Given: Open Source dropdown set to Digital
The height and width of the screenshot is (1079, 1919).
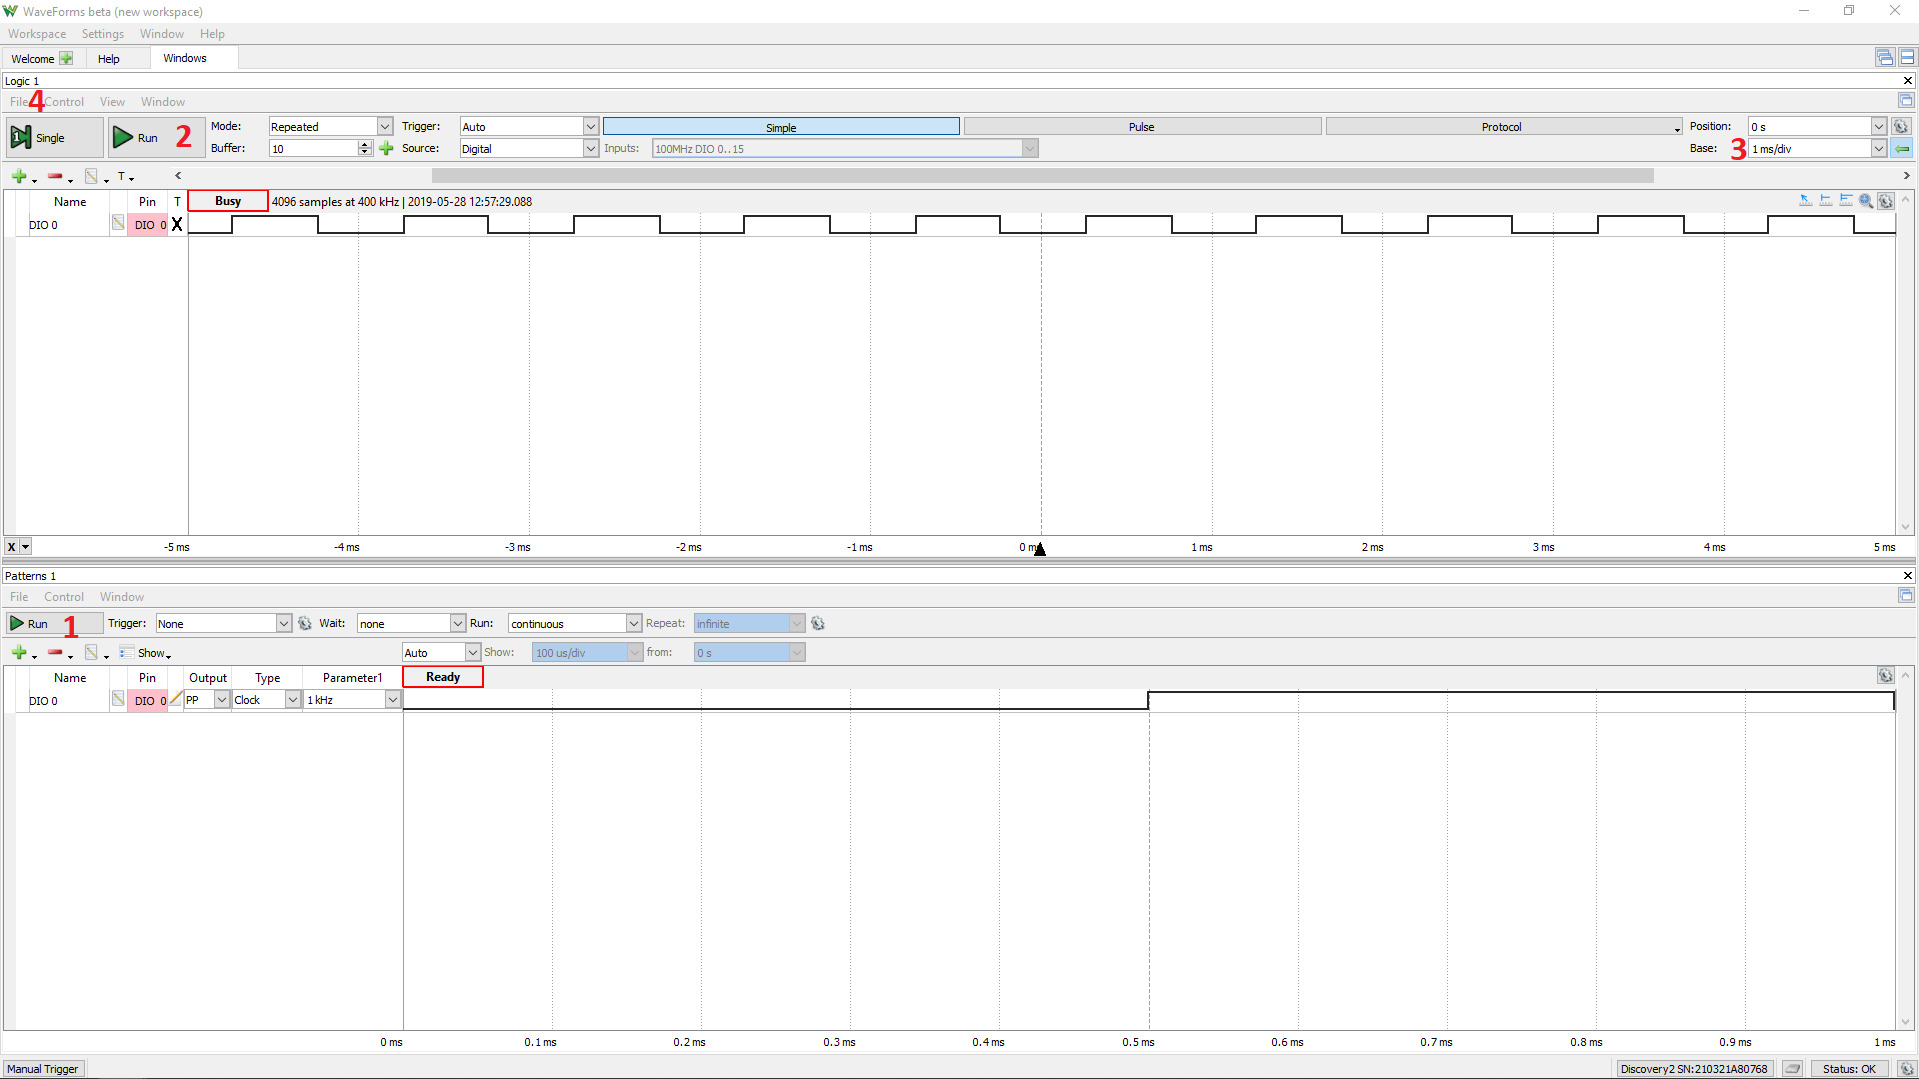Looking at the screenshot, I should tap(528, 149).
